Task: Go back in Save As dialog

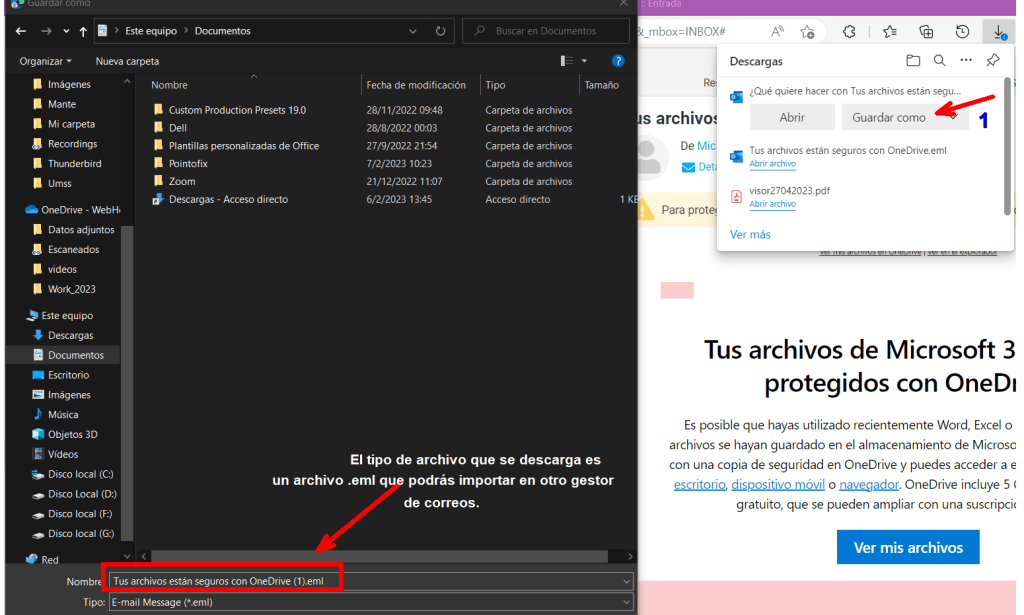Action: coord(21,31)
